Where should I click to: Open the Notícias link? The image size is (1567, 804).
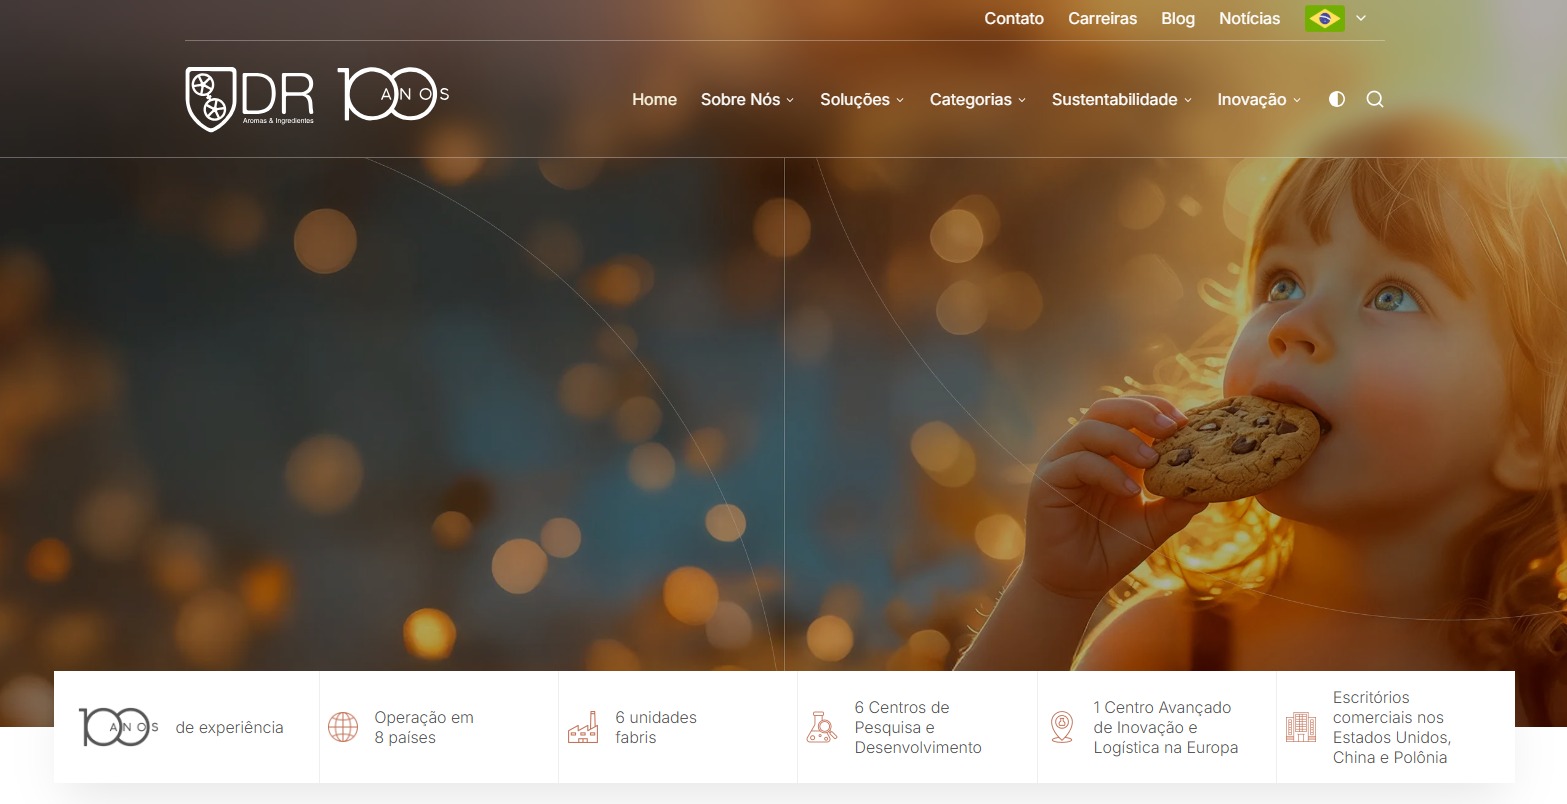pyautogui.click(x=1250, y=18)
